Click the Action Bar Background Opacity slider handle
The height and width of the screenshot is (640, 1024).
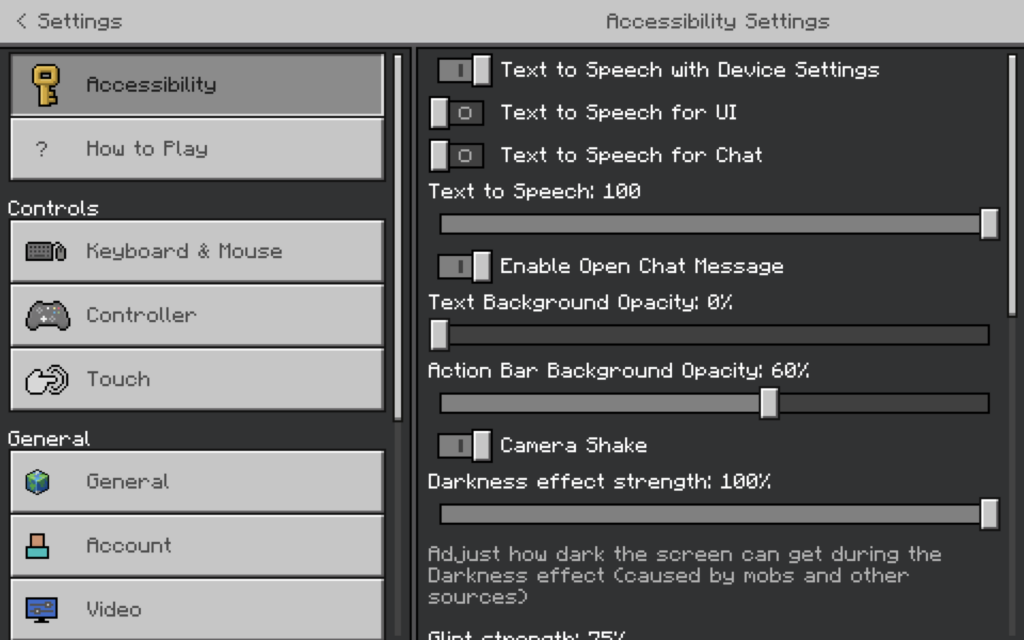[769, 403]
